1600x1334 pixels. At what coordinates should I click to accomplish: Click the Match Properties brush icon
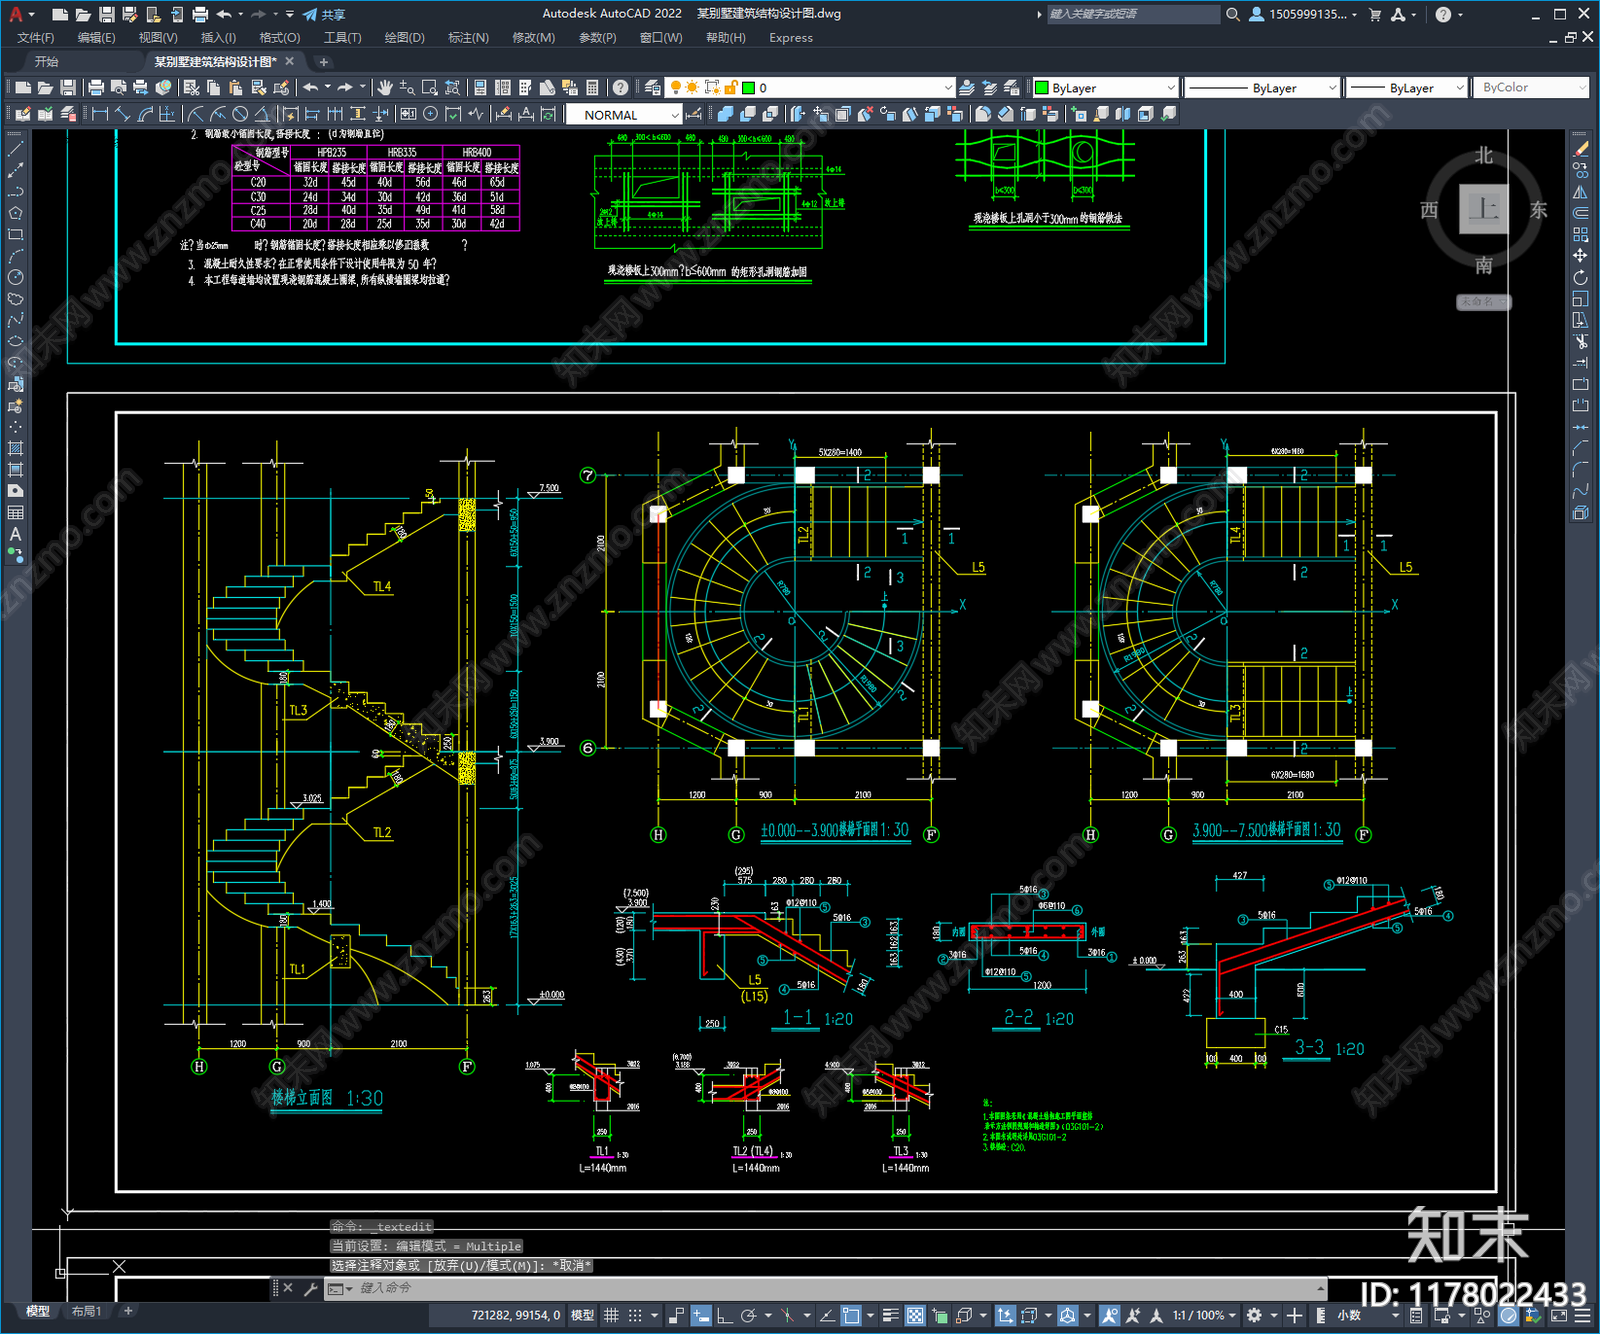coord(282,88)
